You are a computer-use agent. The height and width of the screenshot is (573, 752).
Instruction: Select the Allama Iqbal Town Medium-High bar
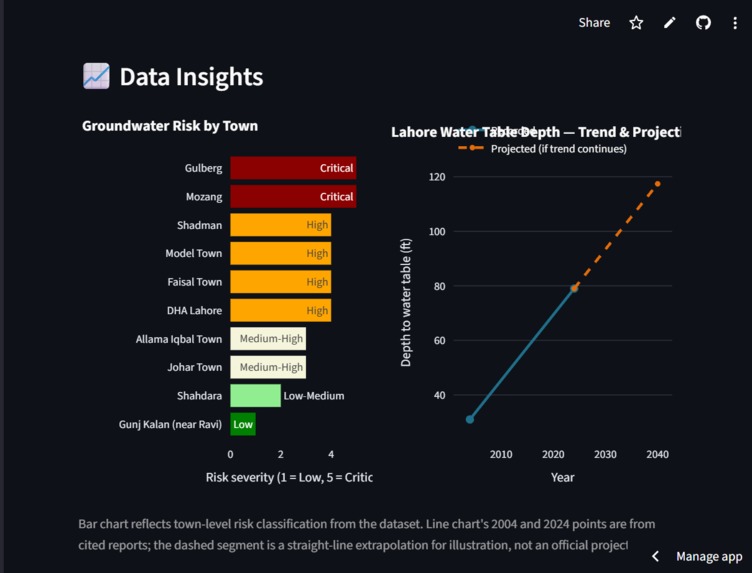coord(268,339)
